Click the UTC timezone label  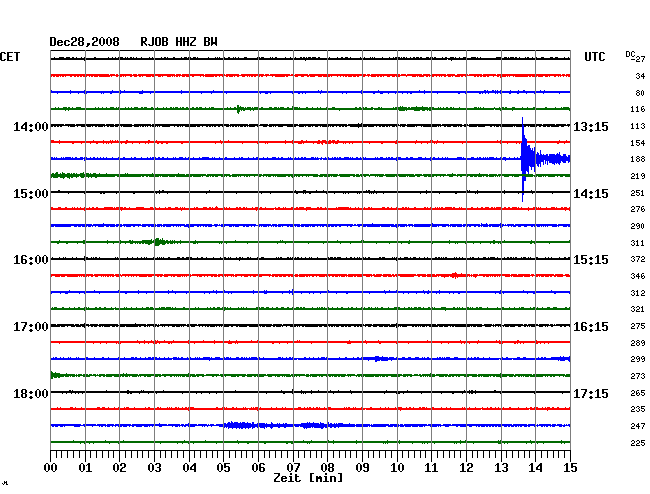(x=594, y=57)
